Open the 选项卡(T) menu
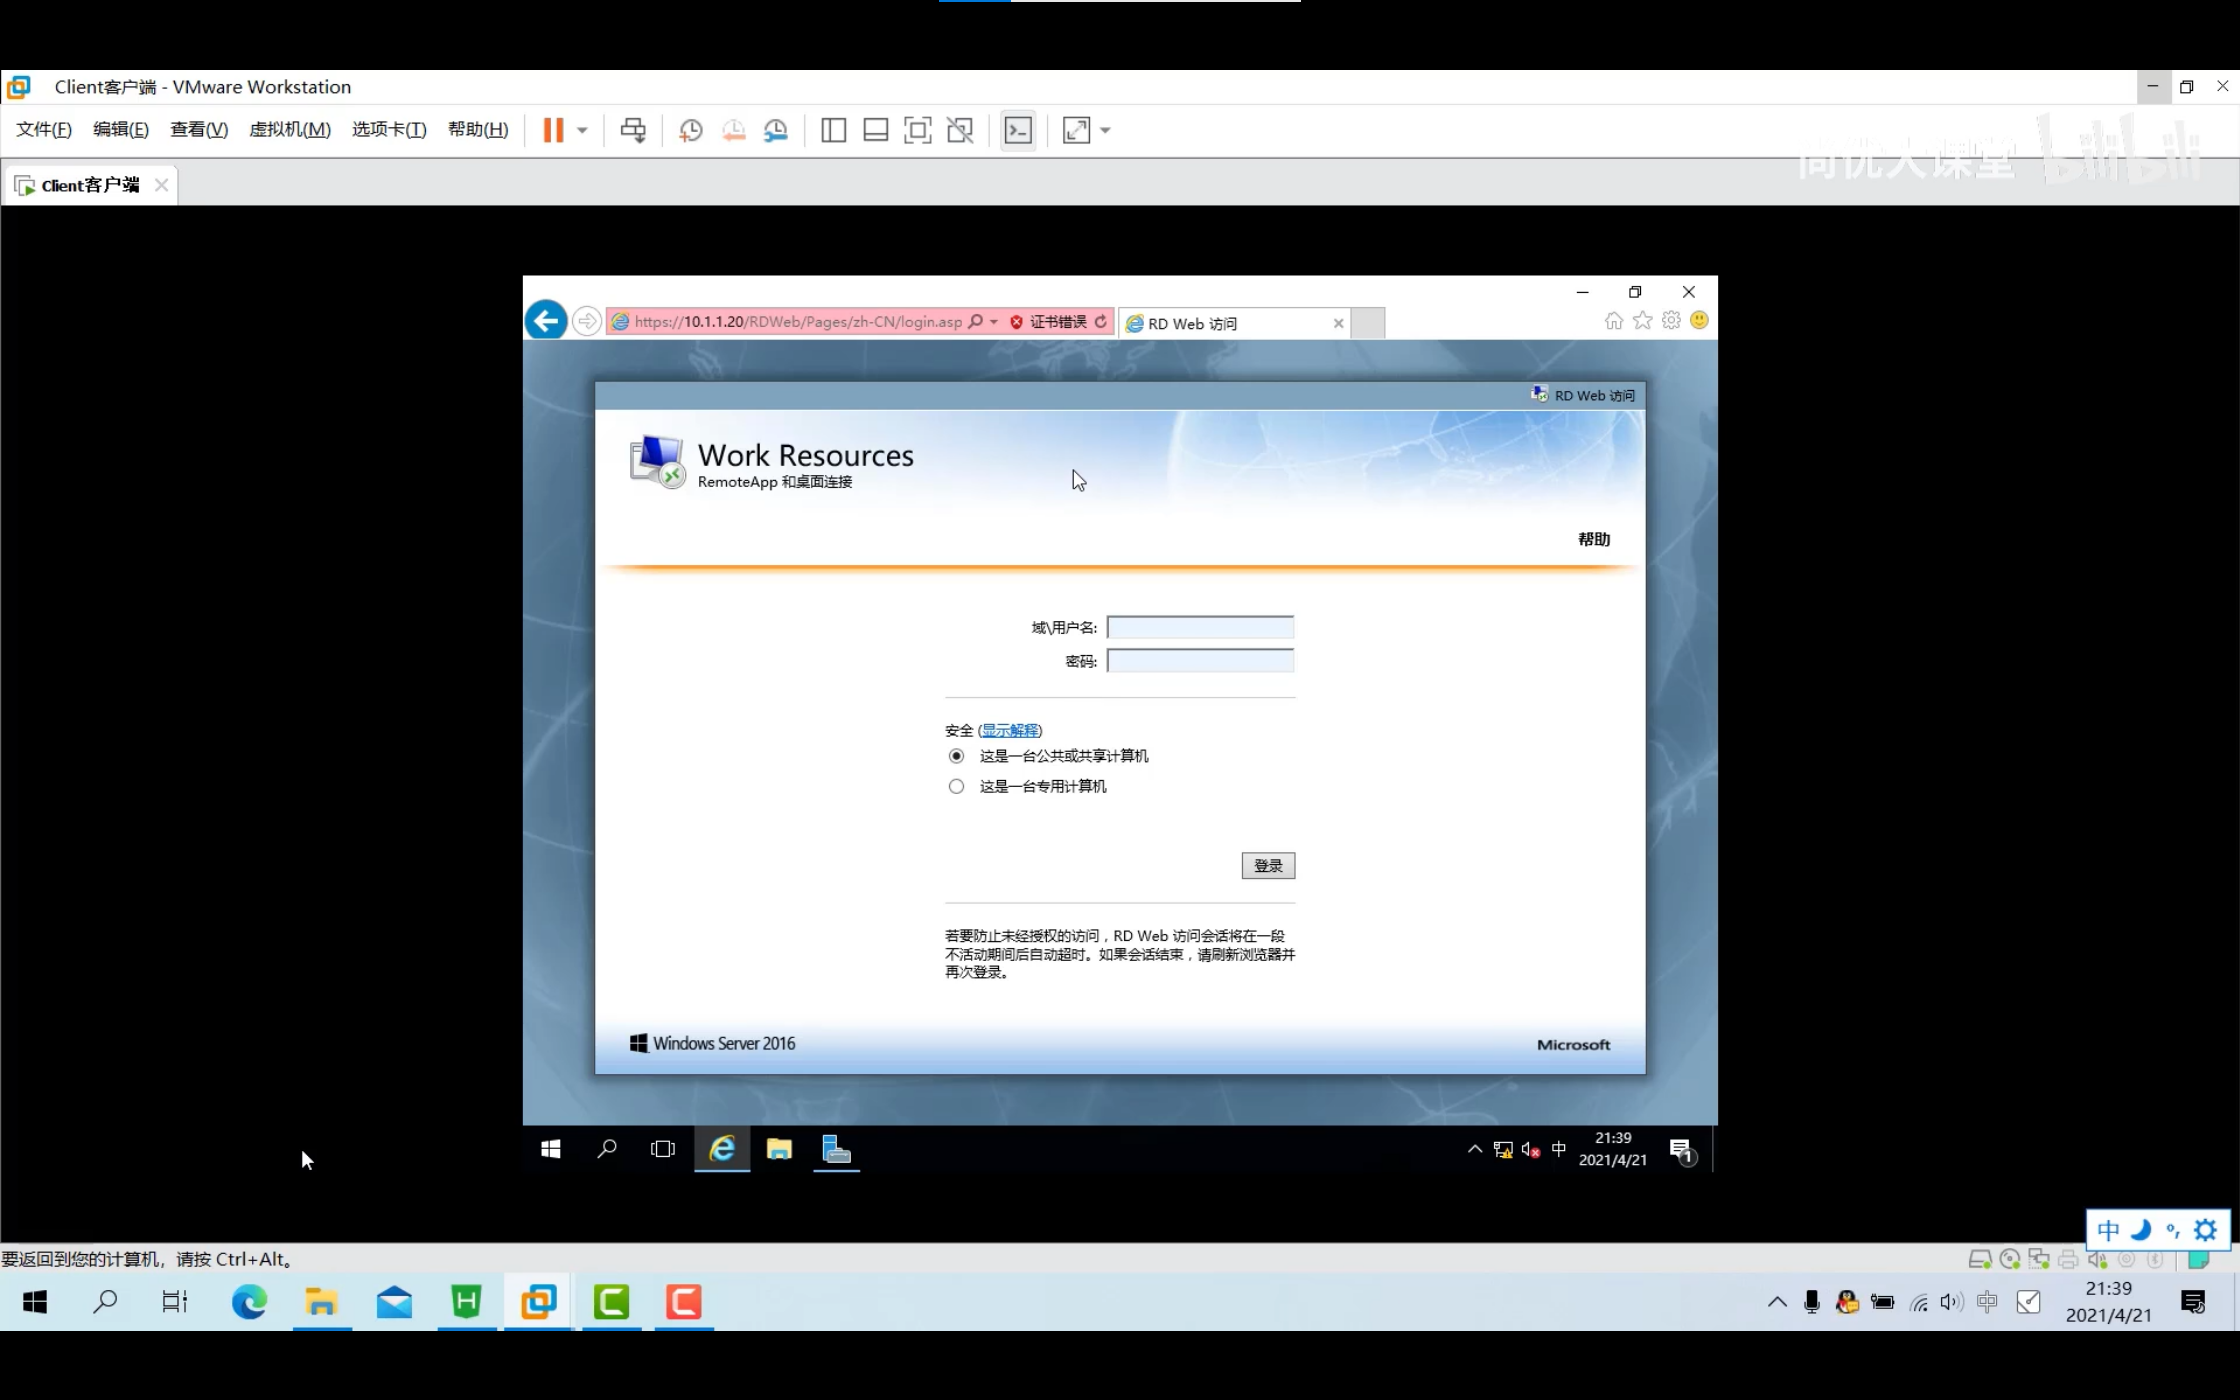This screenshot has width=2240, height=1400. coord(388,129)
